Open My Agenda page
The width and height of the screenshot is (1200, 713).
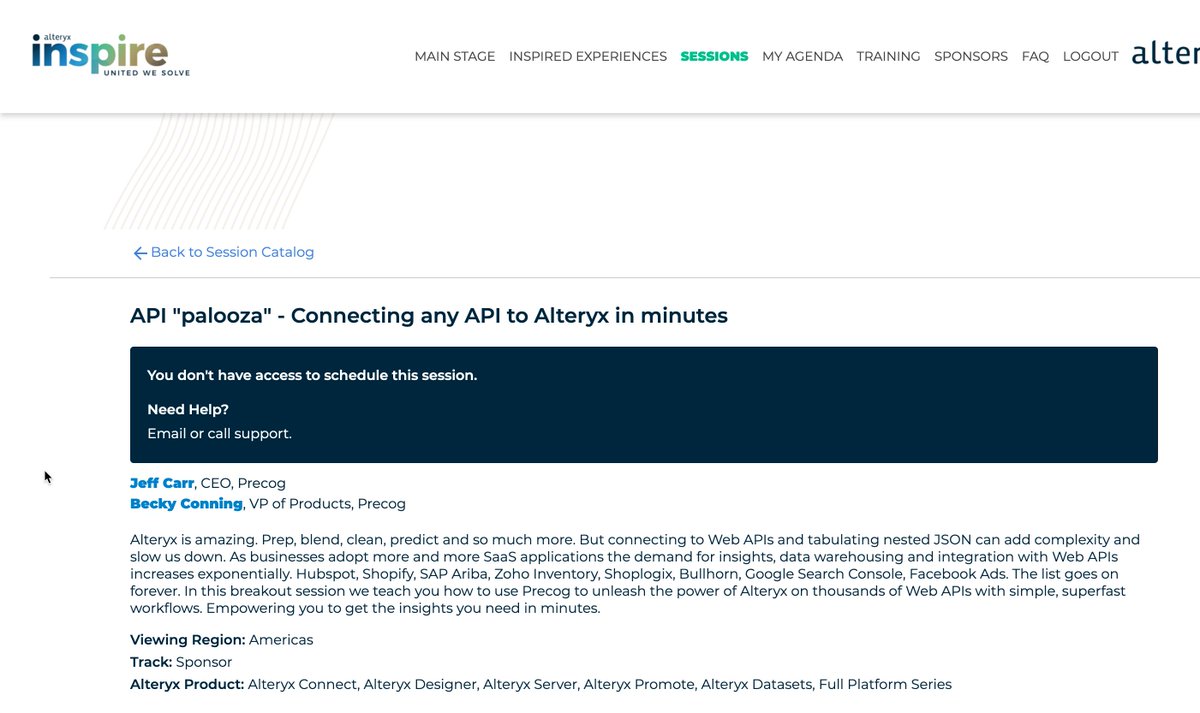pos(802,56)
